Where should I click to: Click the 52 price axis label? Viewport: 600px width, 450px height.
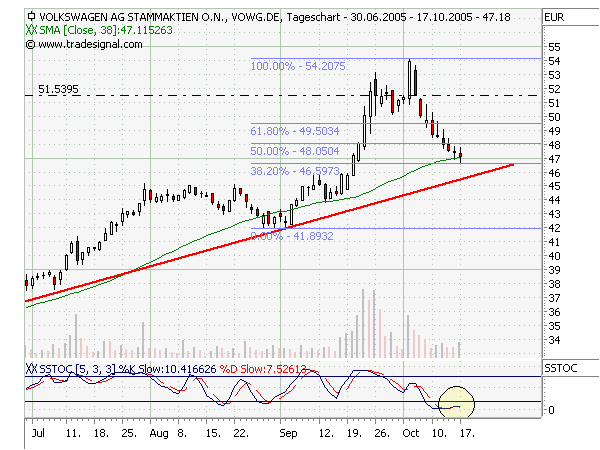(x=554, y=89)
